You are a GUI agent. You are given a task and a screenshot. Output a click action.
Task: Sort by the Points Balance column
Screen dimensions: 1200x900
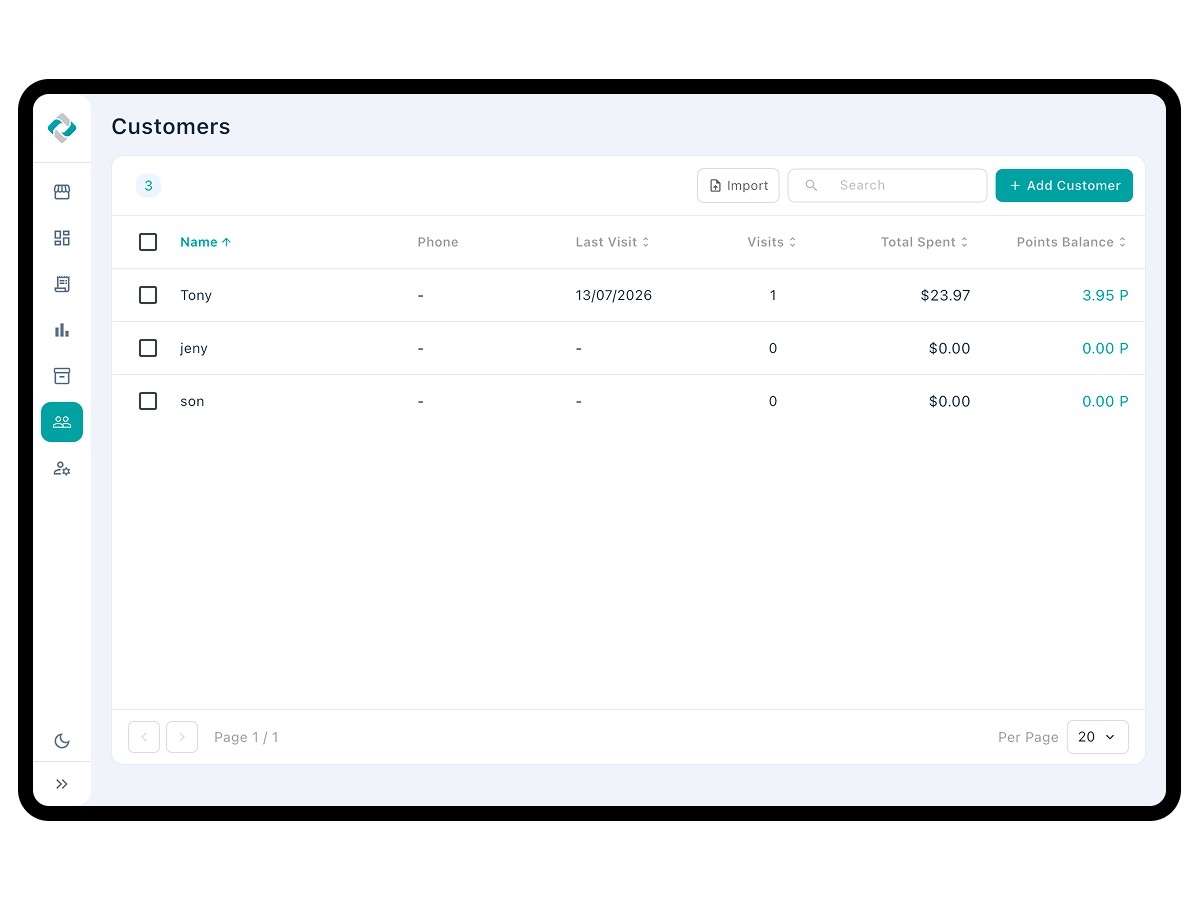tap(1072, 242)
